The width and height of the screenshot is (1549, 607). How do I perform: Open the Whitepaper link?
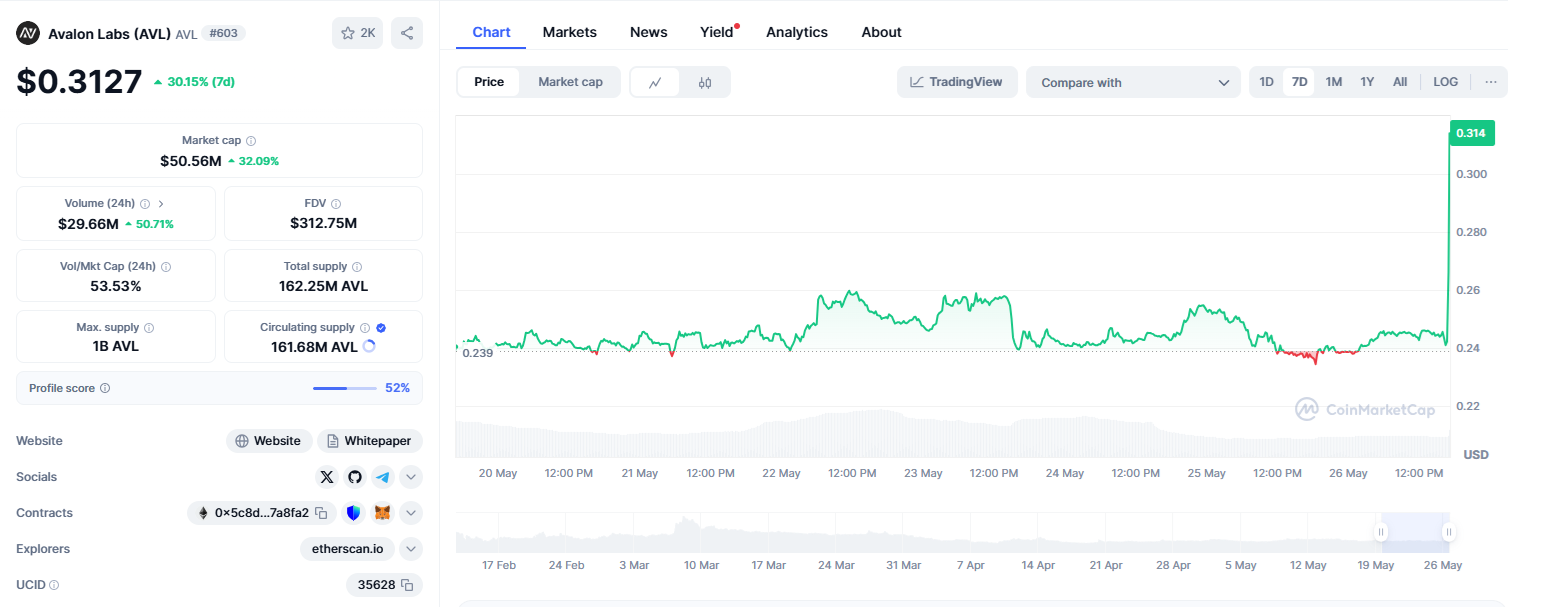[370, 441]
